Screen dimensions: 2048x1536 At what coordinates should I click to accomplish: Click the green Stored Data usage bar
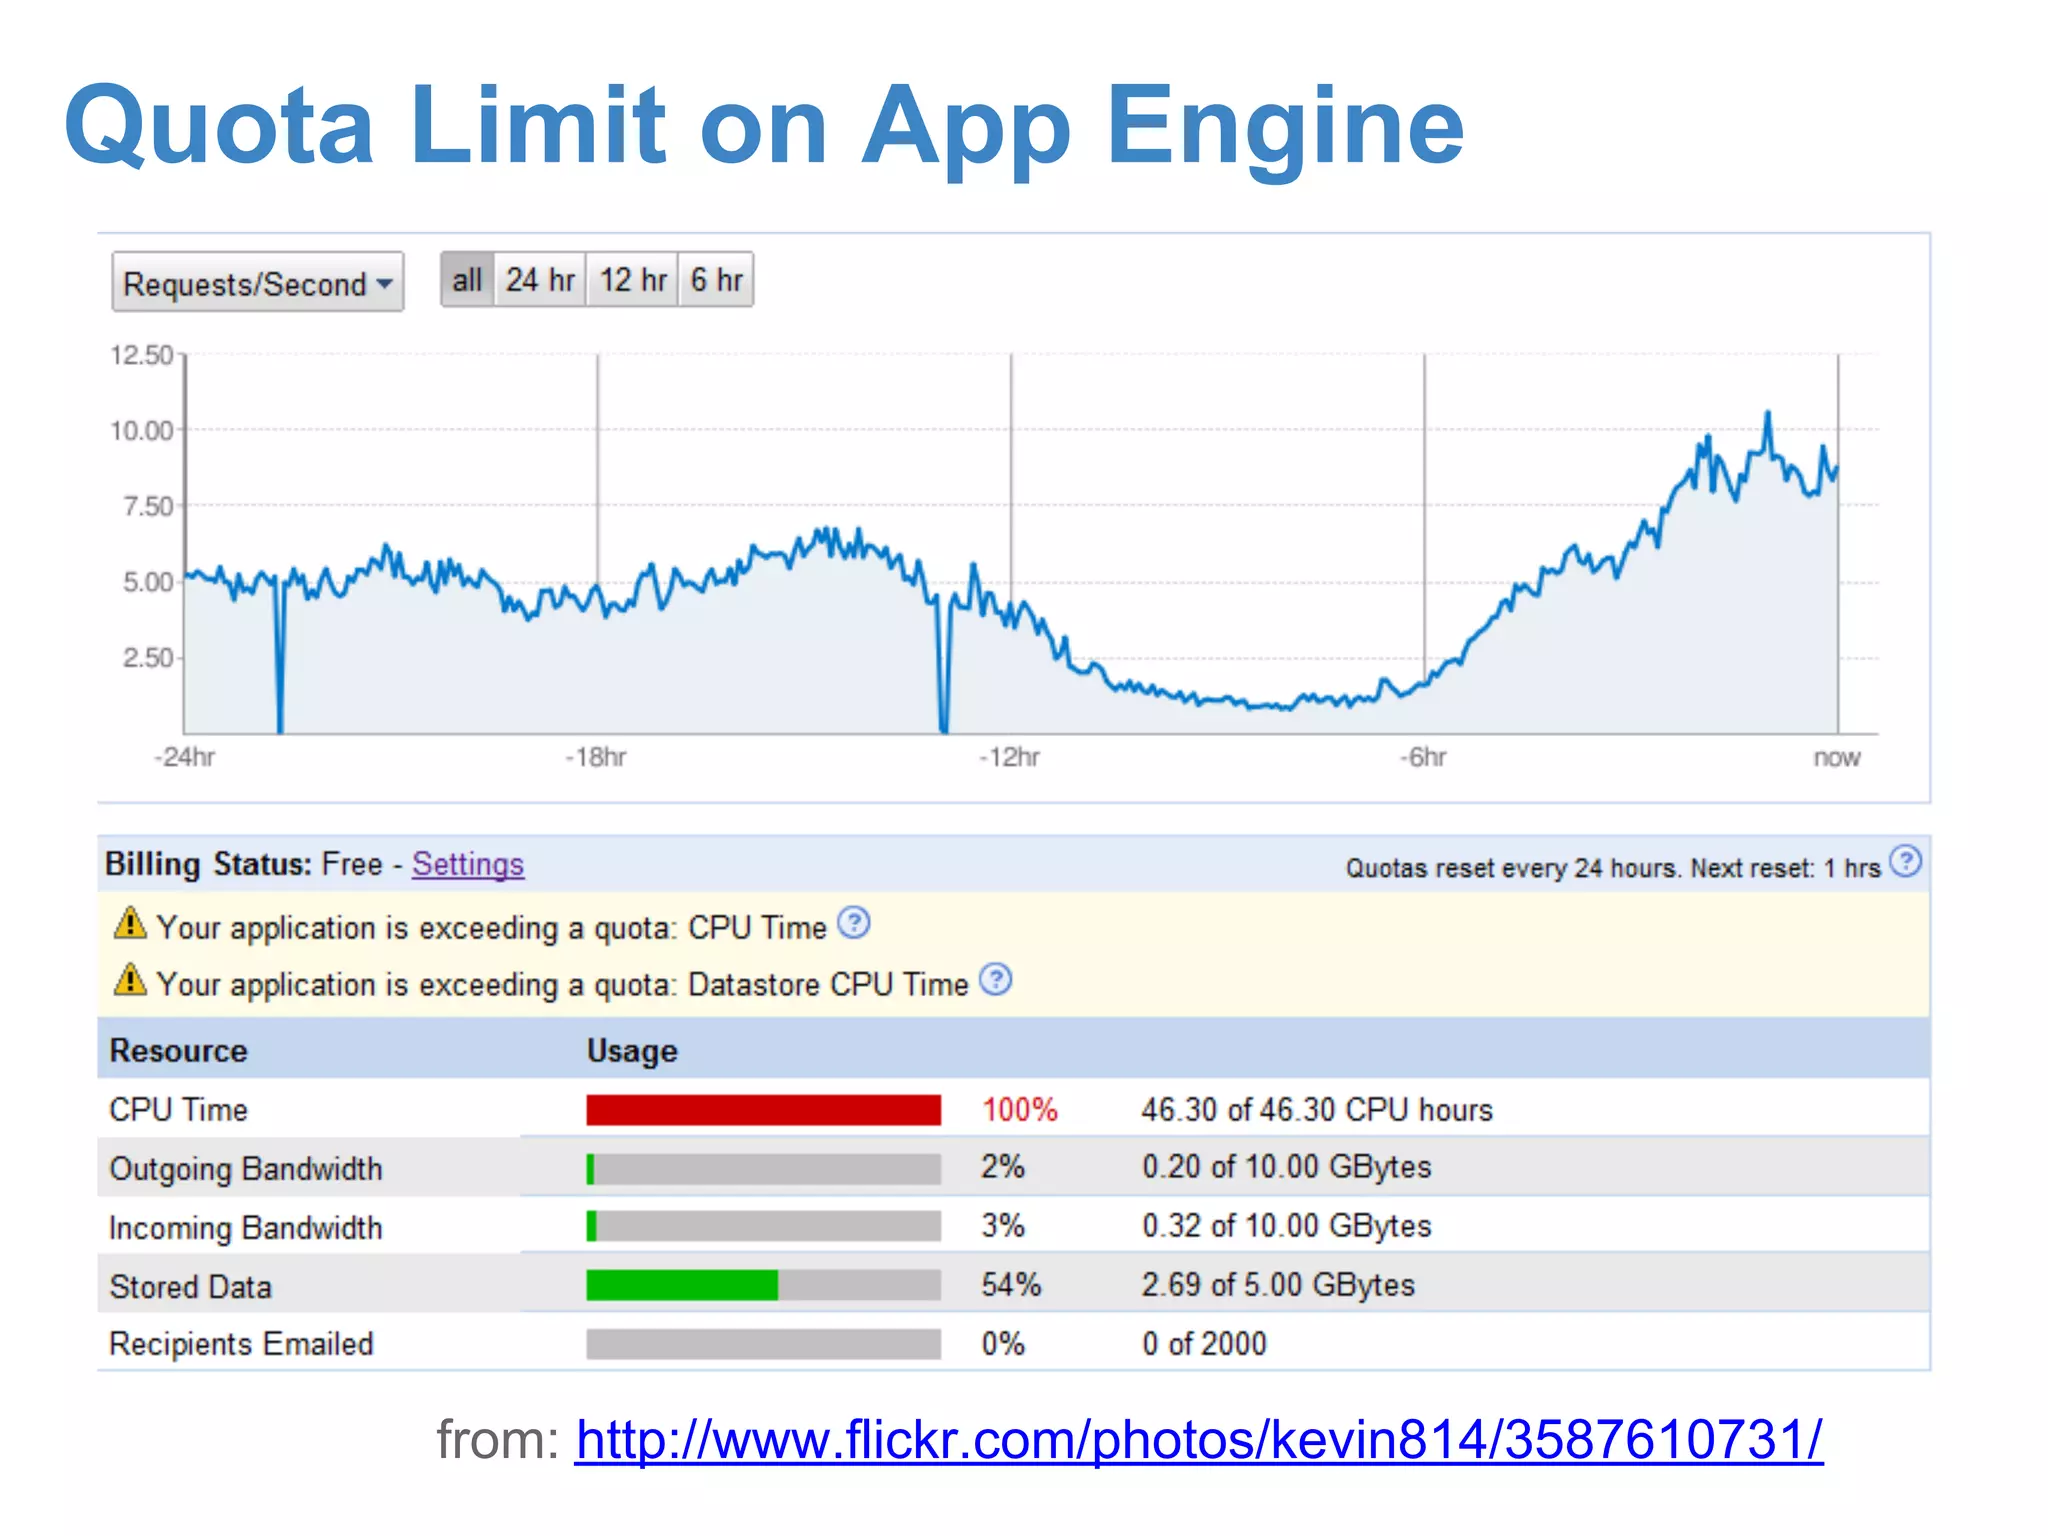682,1285
